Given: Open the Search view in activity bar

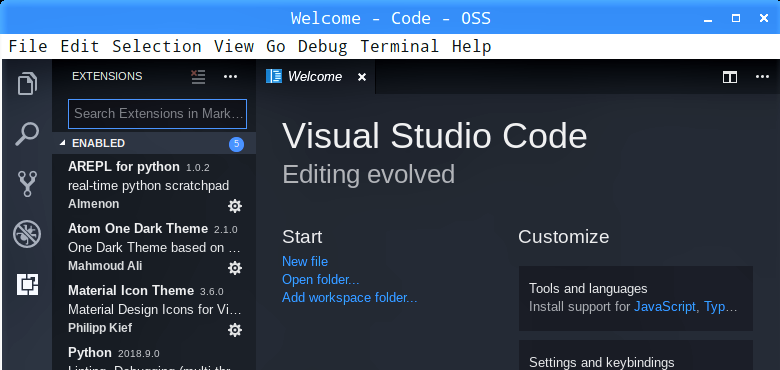Looking at the screenshot, I should click(x=27, y=134).
